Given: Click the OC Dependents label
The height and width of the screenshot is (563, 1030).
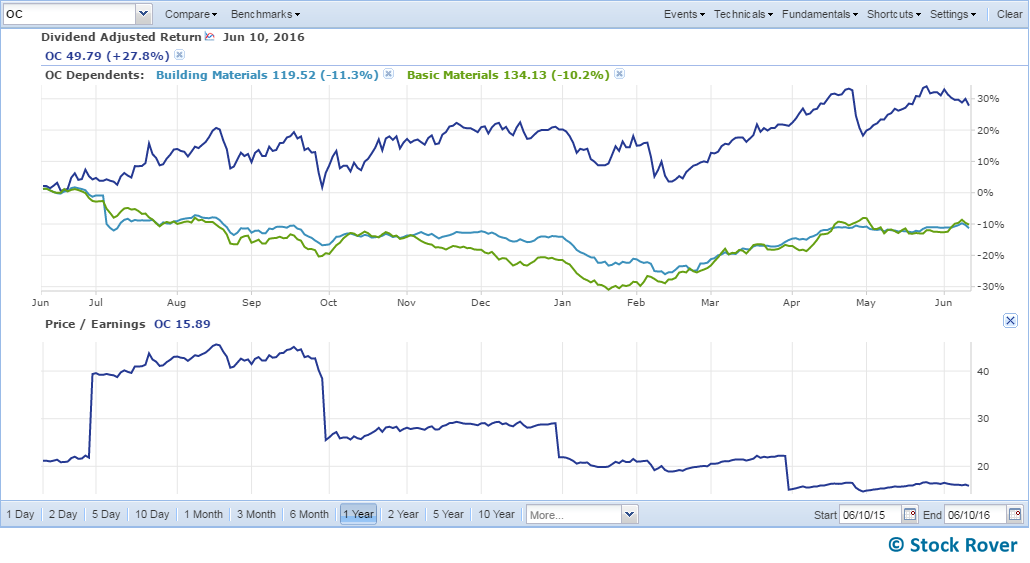Looking at the screenshot, I should [x=95, y=75].
